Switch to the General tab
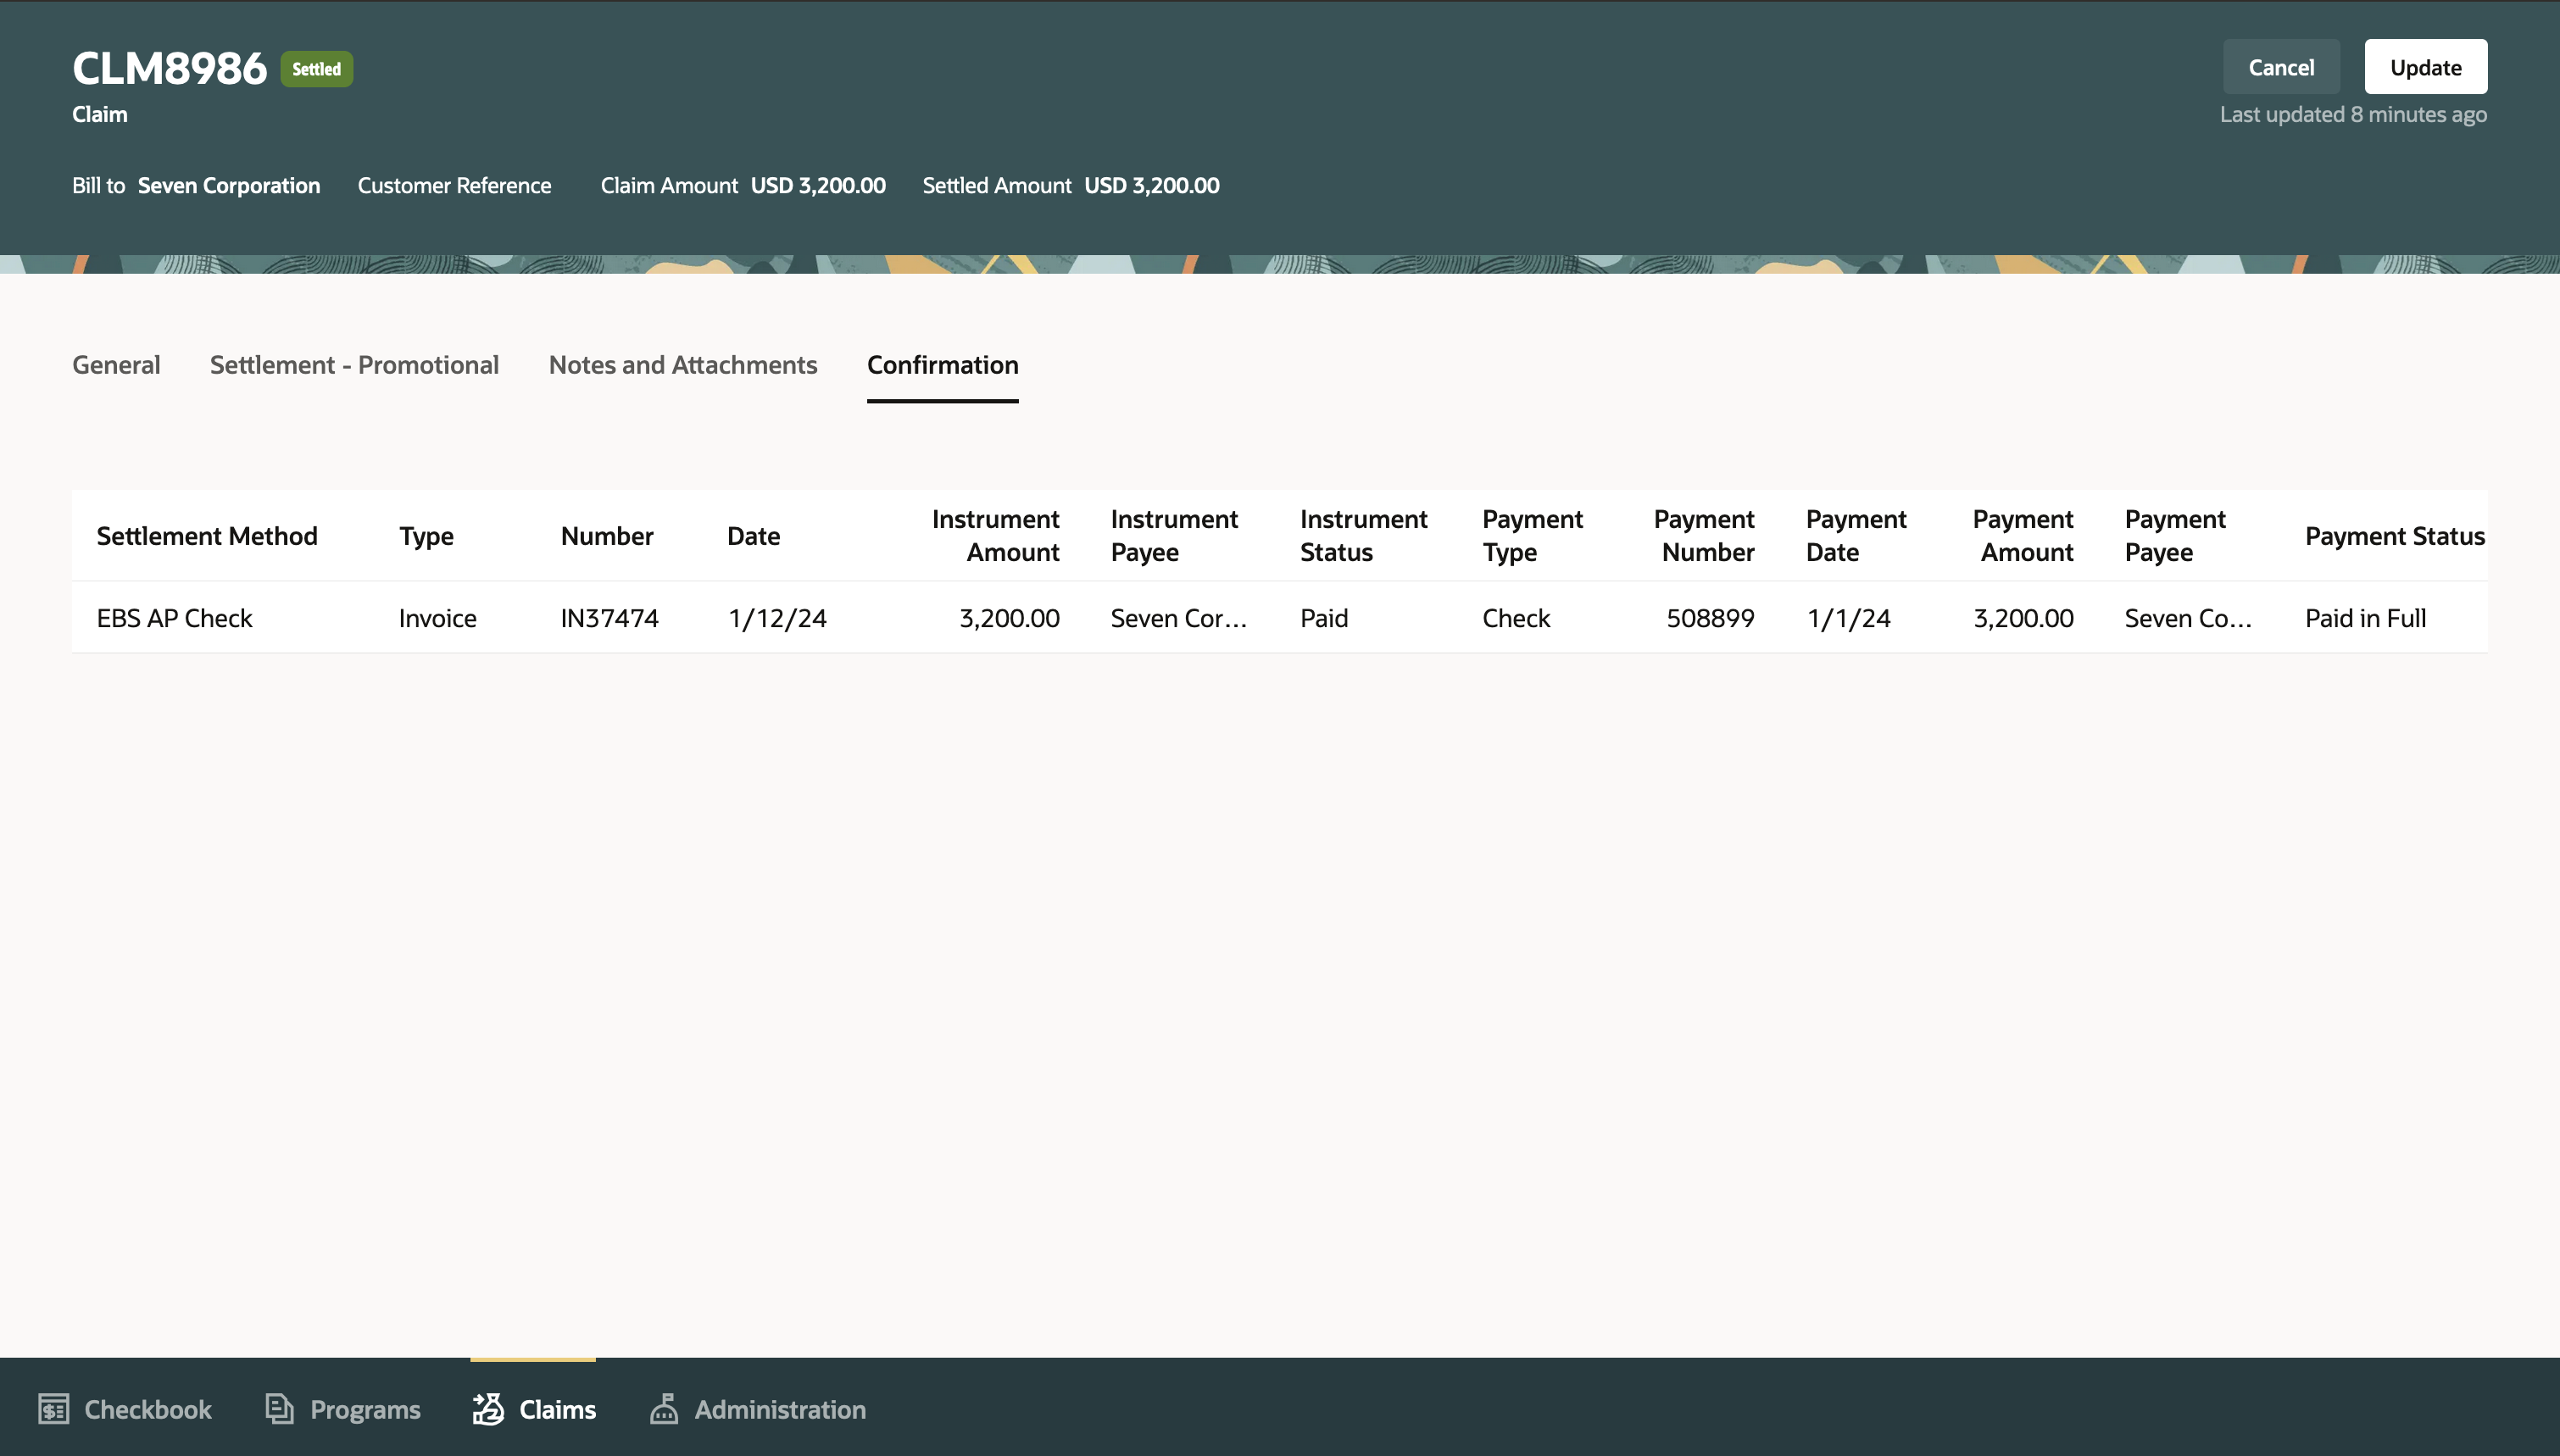Screen dimensions: 2560x1456 coord(116,365)
